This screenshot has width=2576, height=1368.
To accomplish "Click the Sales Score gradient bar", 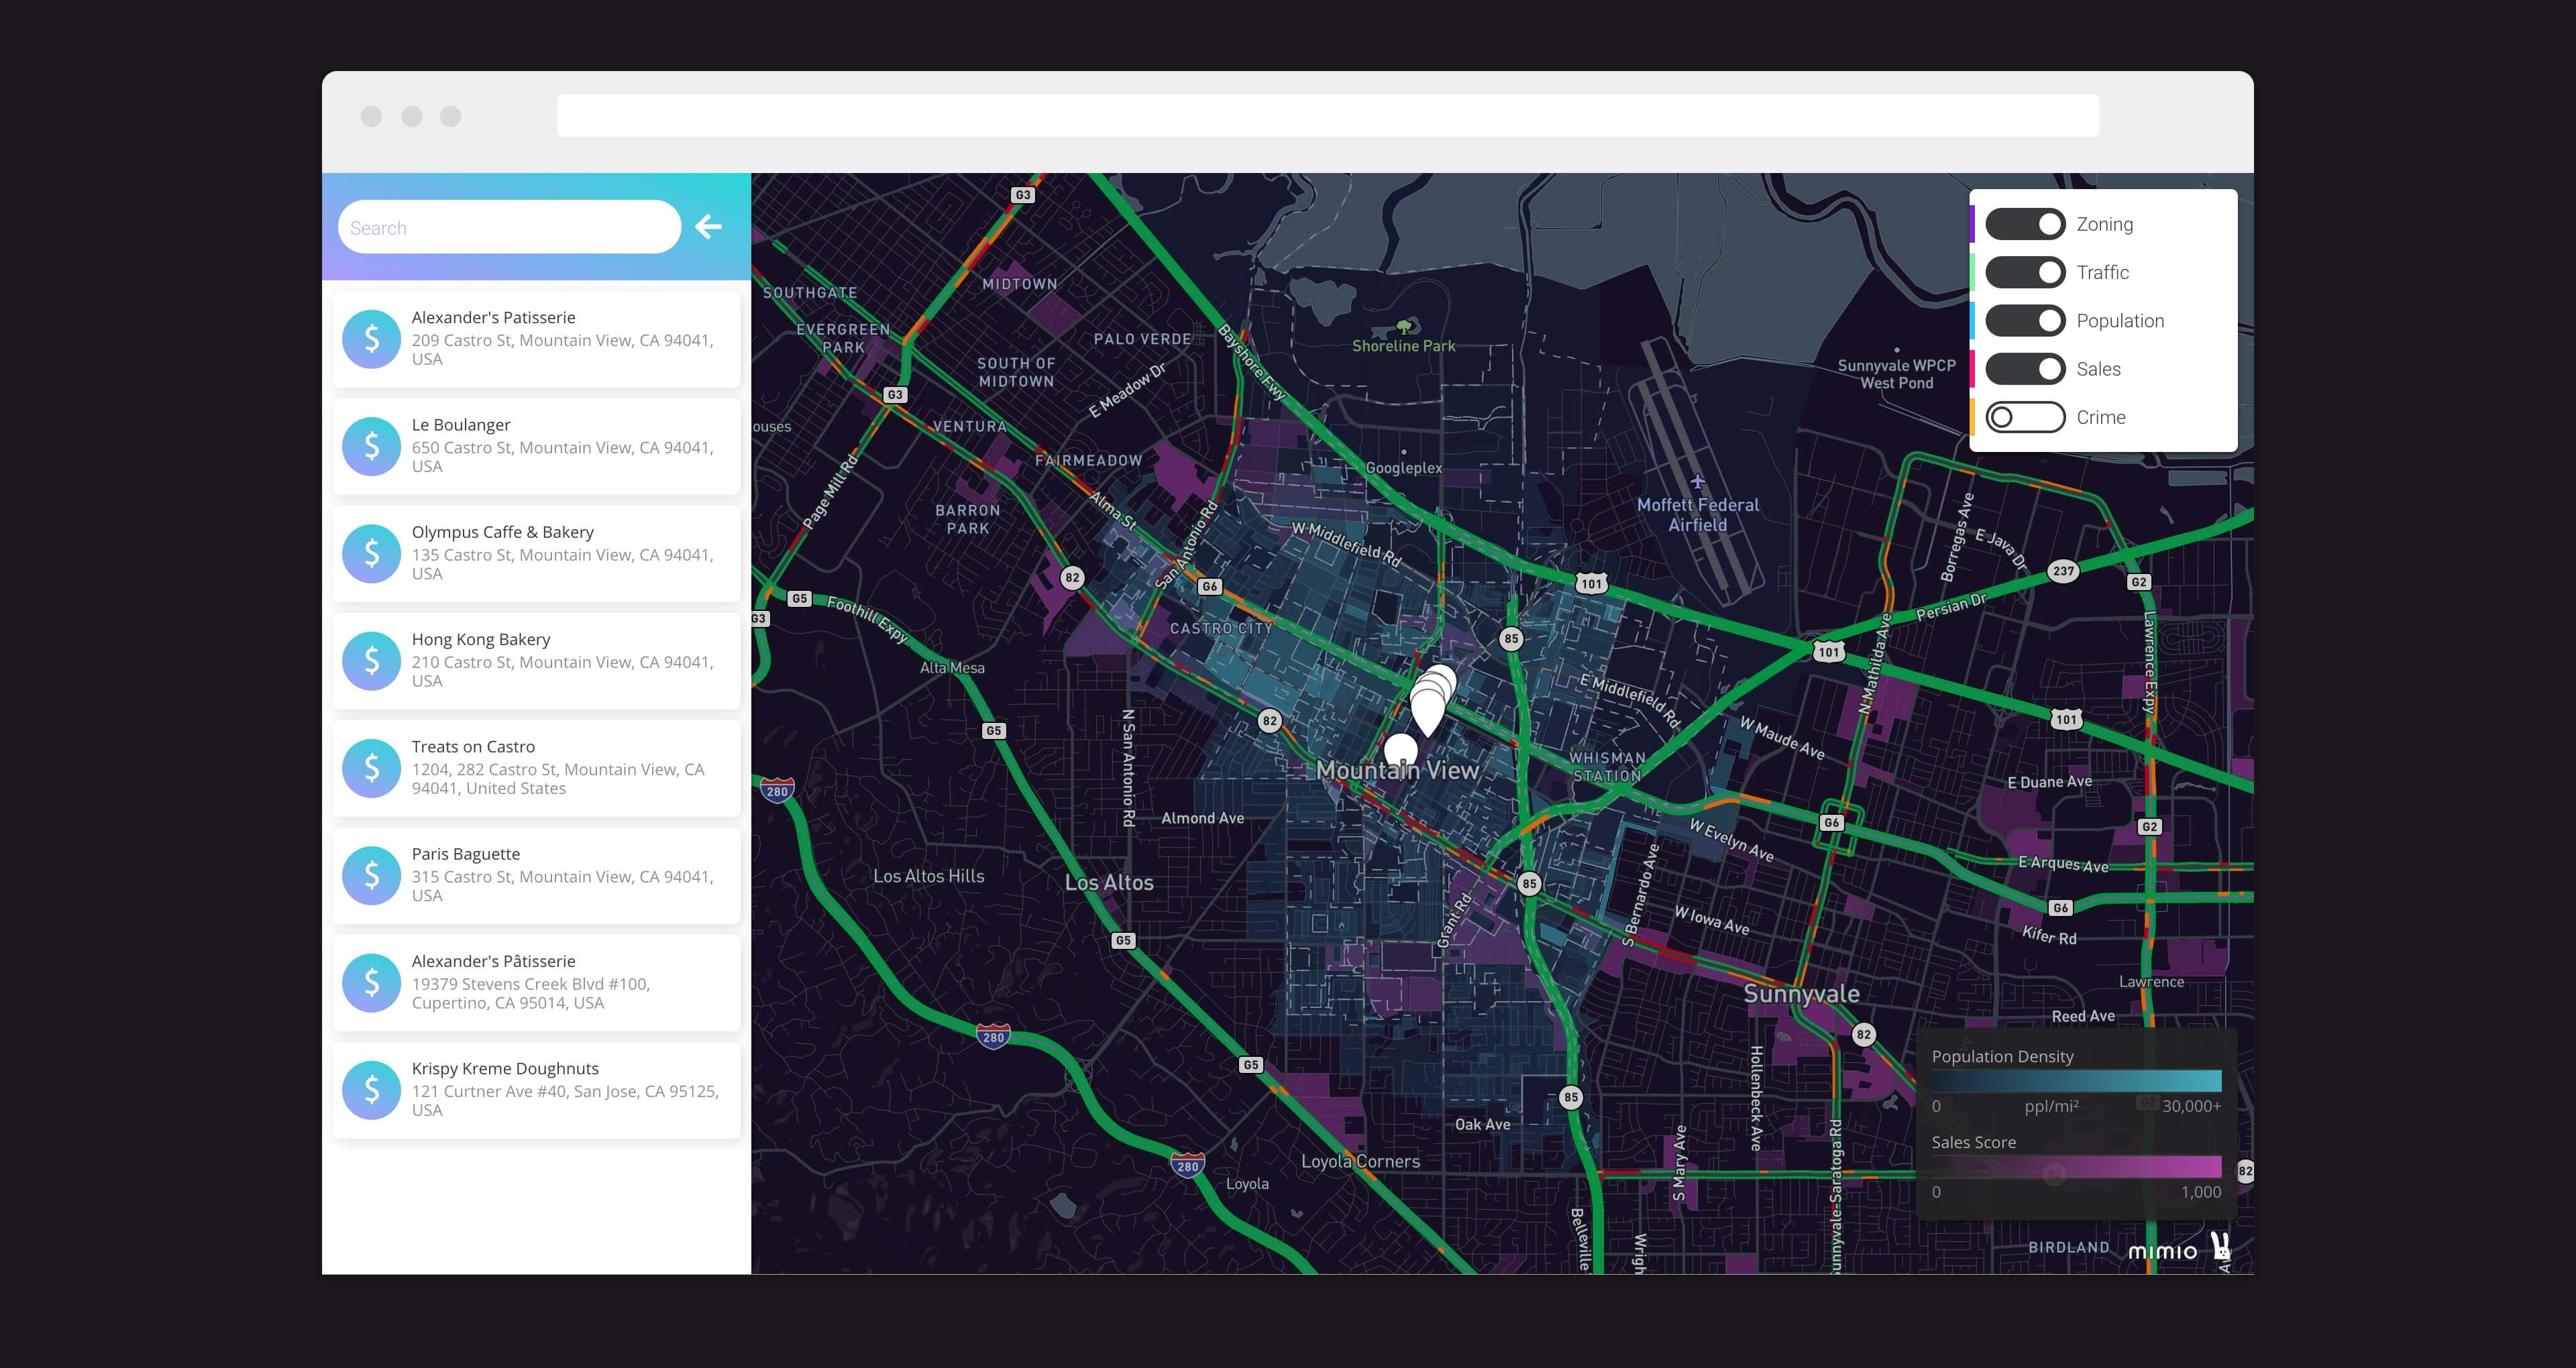I will click(2076, 1166).
